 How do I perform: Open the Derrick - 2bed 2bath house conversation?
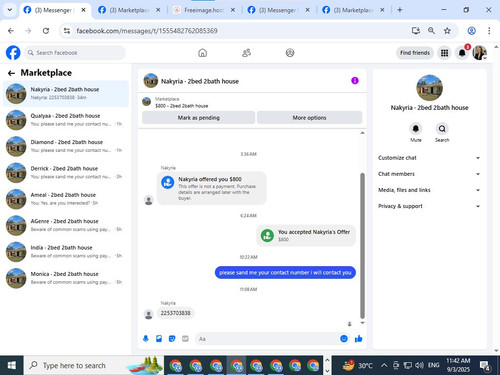tap(66, 172)
